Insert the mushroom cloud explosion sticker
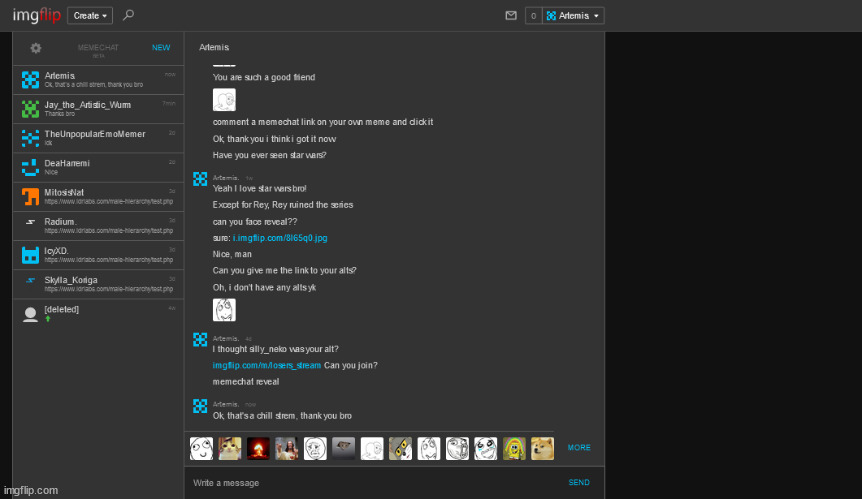This screenshot has width=862, height=499. (x=258, y=448)
